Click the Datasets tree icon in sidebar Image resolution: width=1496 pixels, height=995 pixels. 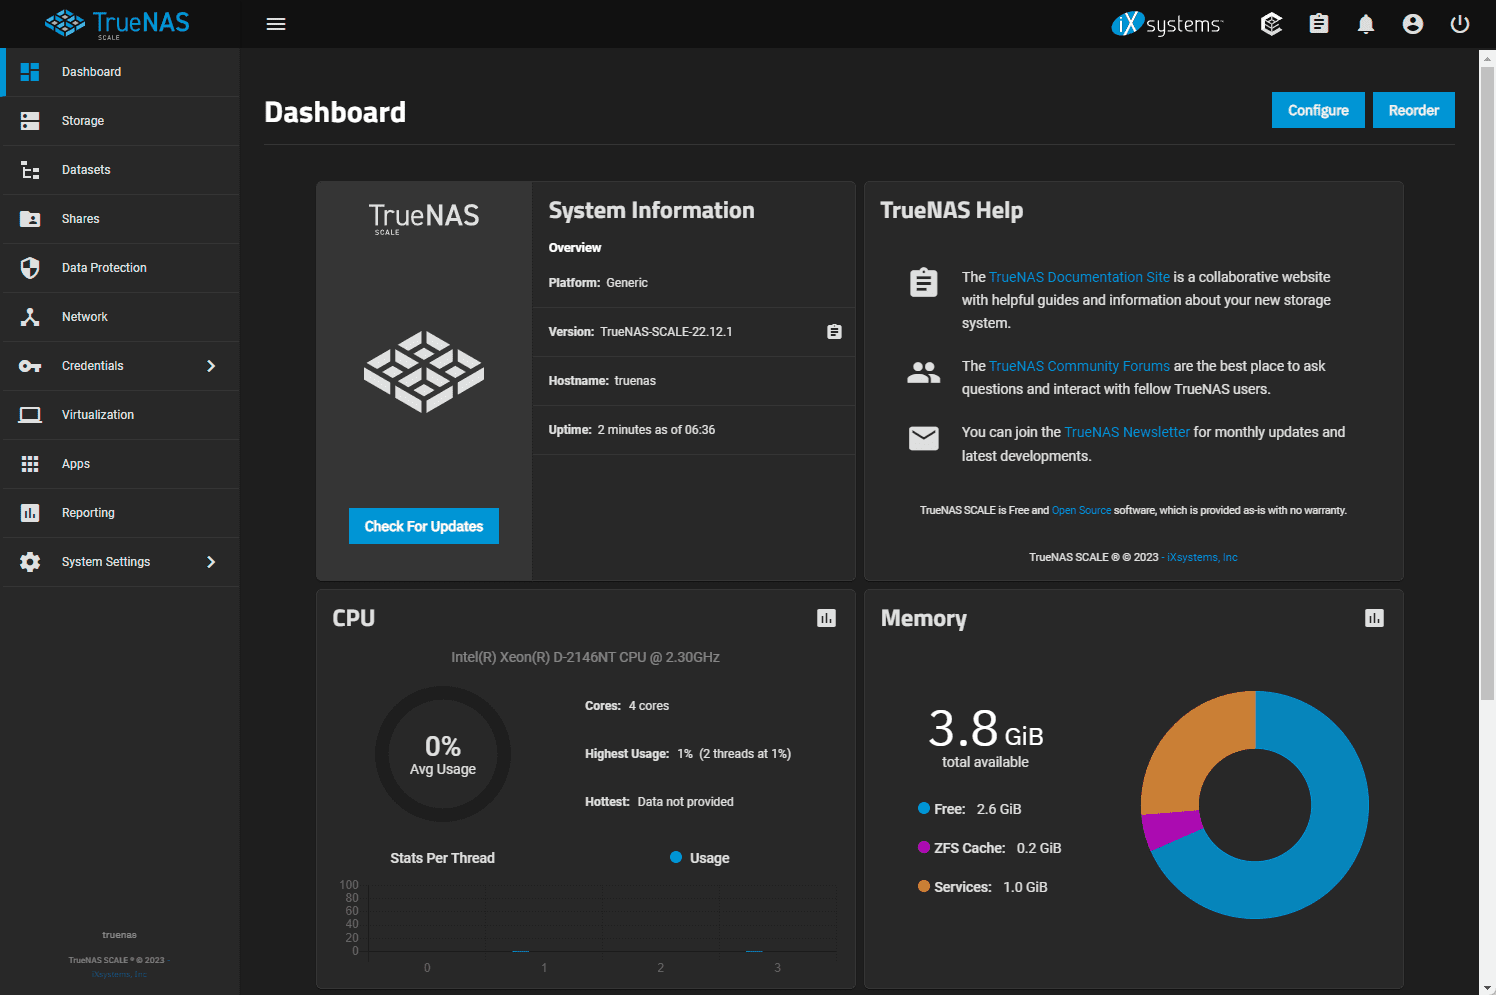point(30,170)
